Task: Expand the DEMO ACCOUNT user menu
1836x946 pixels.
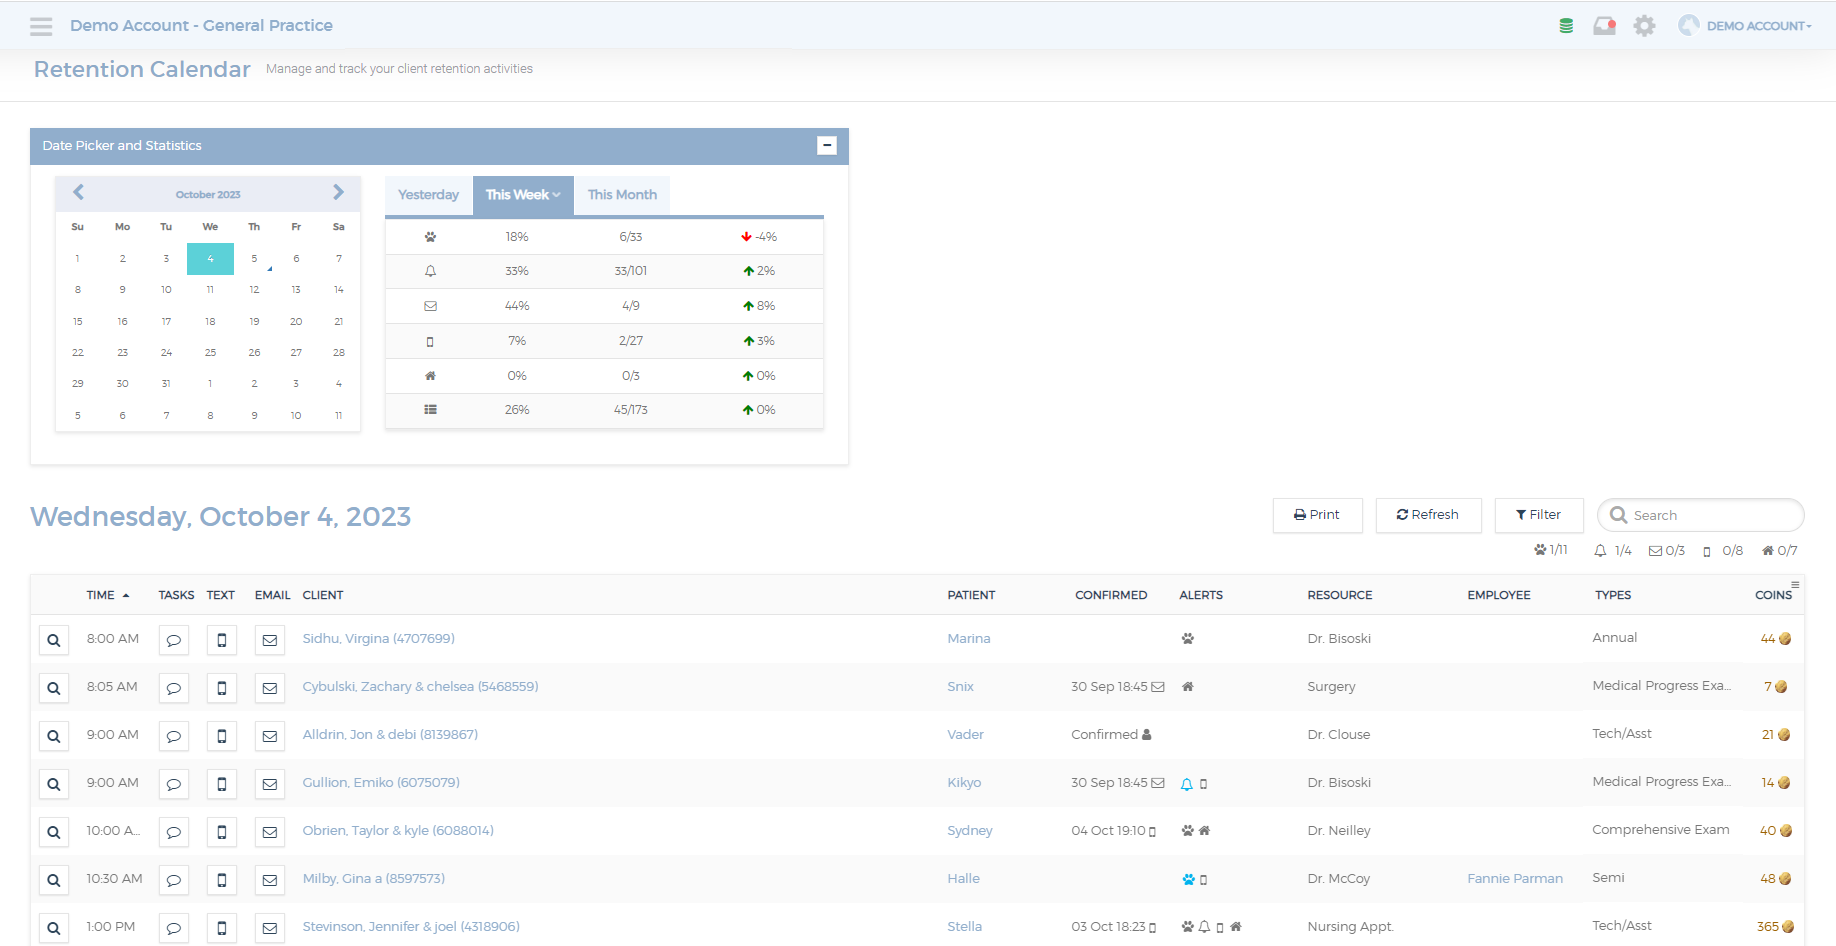Action: click(x=1745, y=26)
